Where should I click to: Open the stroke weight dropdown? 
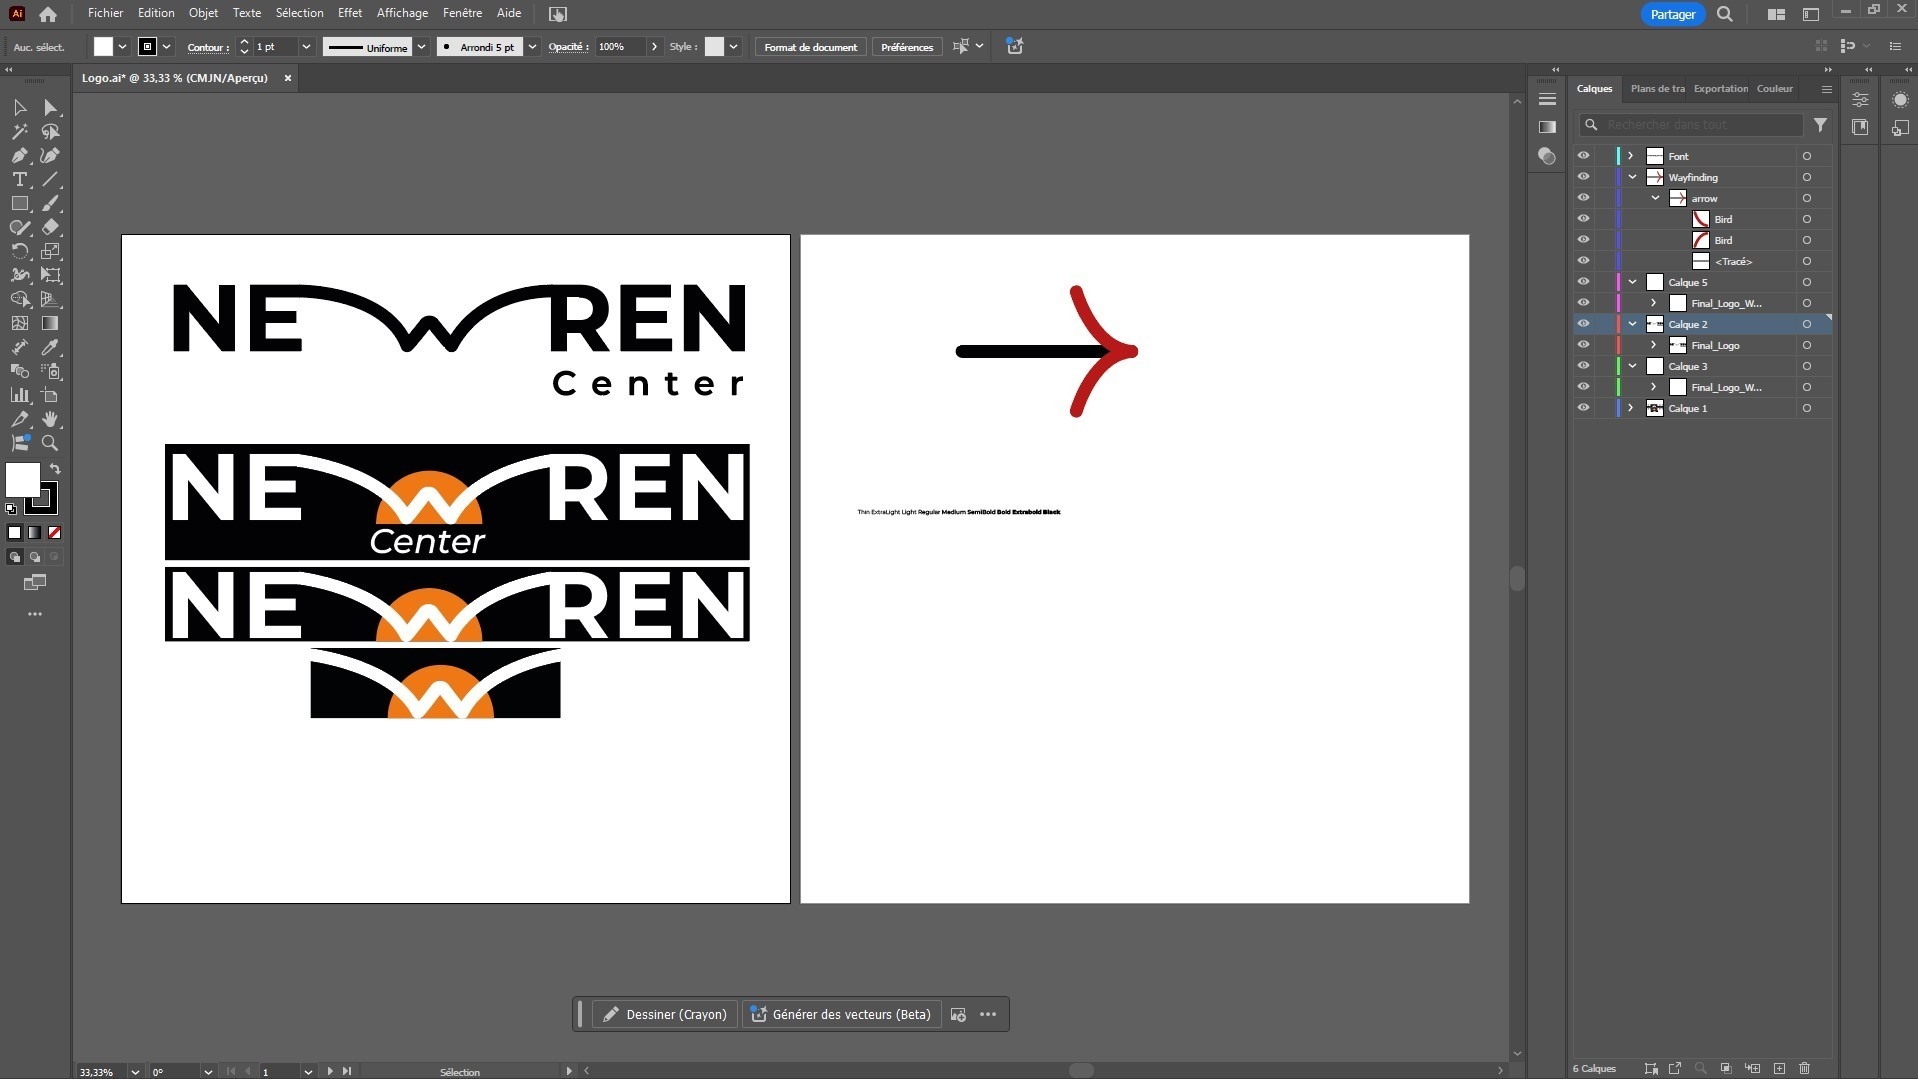(306, 47)
